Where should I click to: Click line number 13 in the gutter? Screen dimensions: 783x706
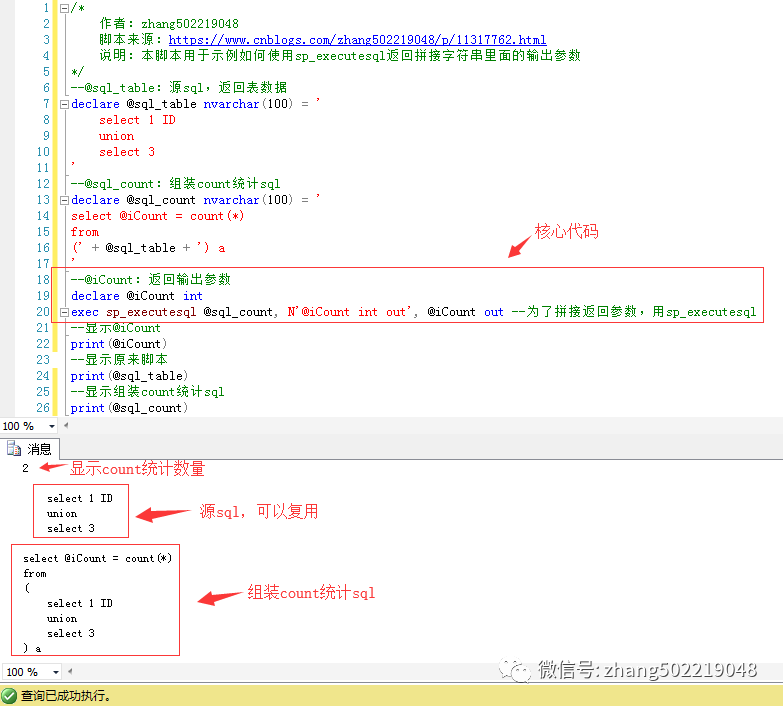(43, 200)
